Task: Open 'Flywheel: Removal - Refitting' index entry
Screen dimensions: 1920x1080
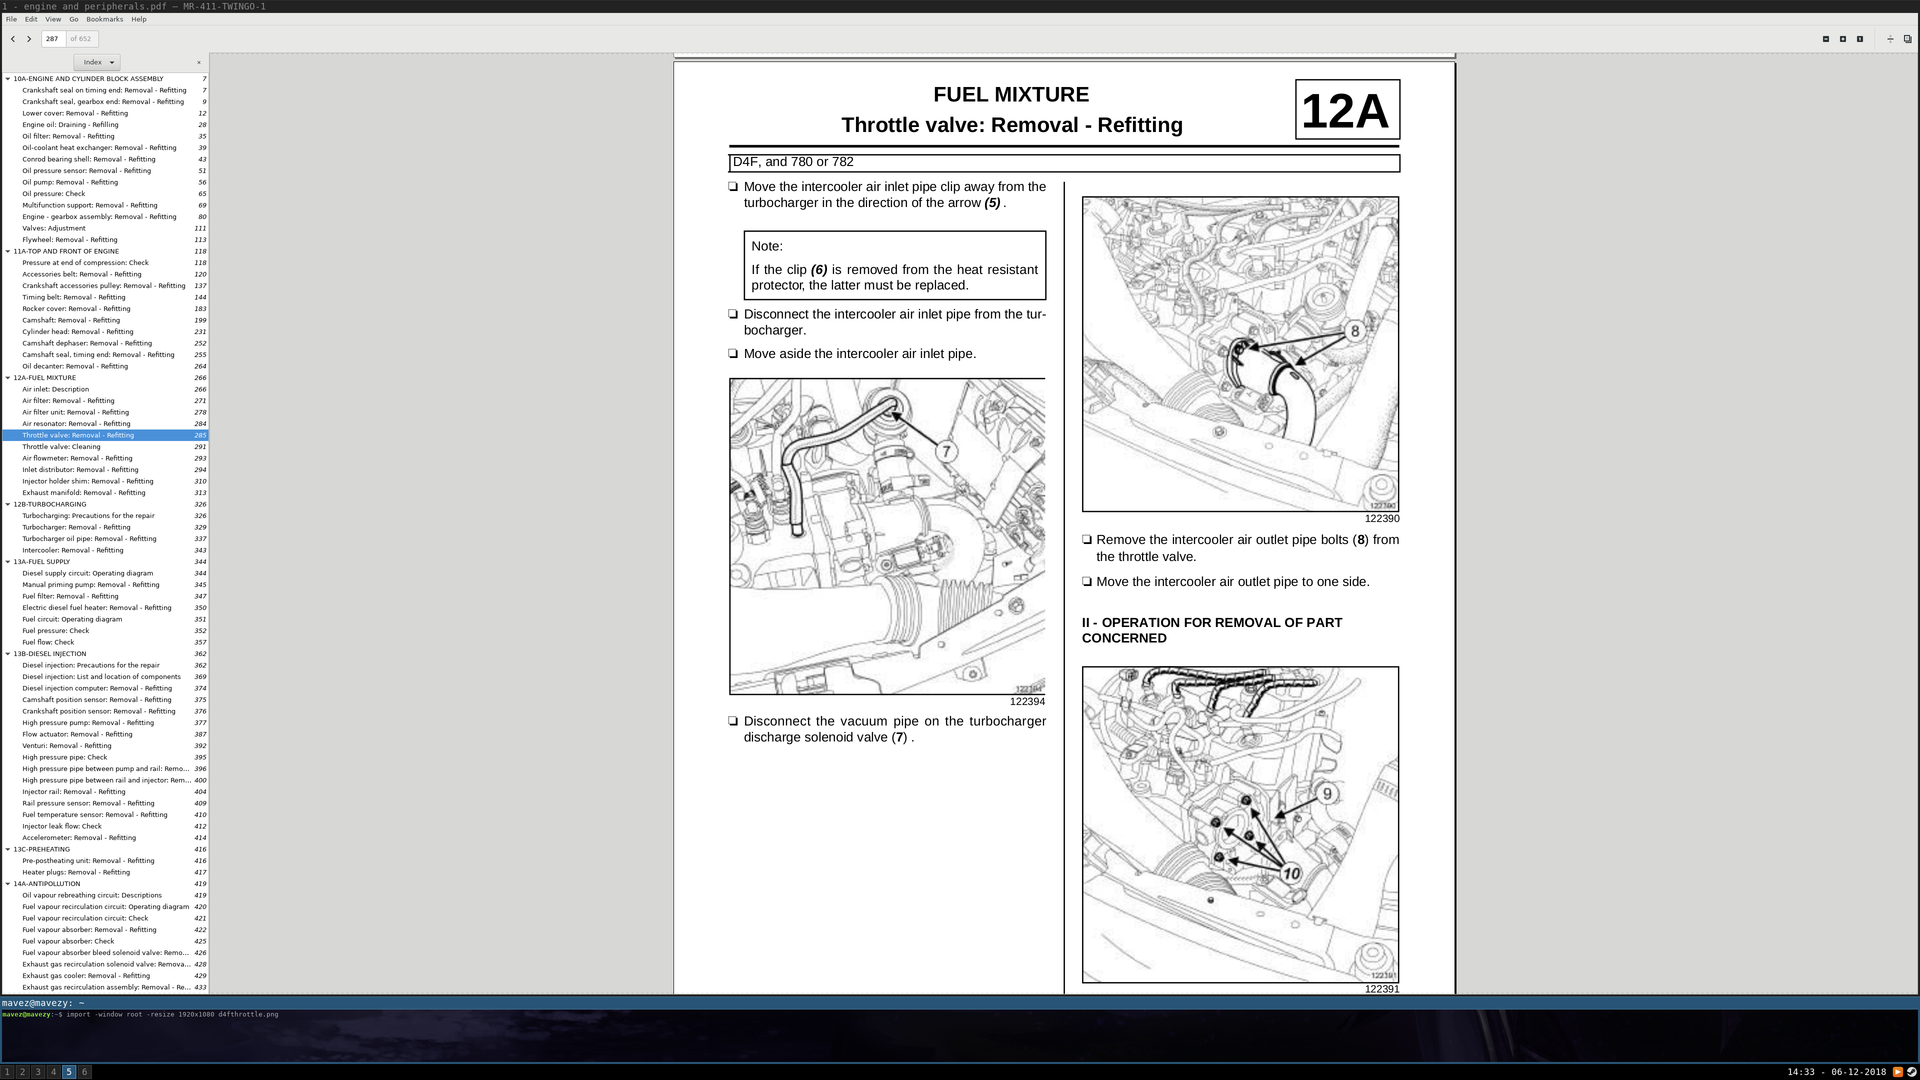Action: pos(105,240)
